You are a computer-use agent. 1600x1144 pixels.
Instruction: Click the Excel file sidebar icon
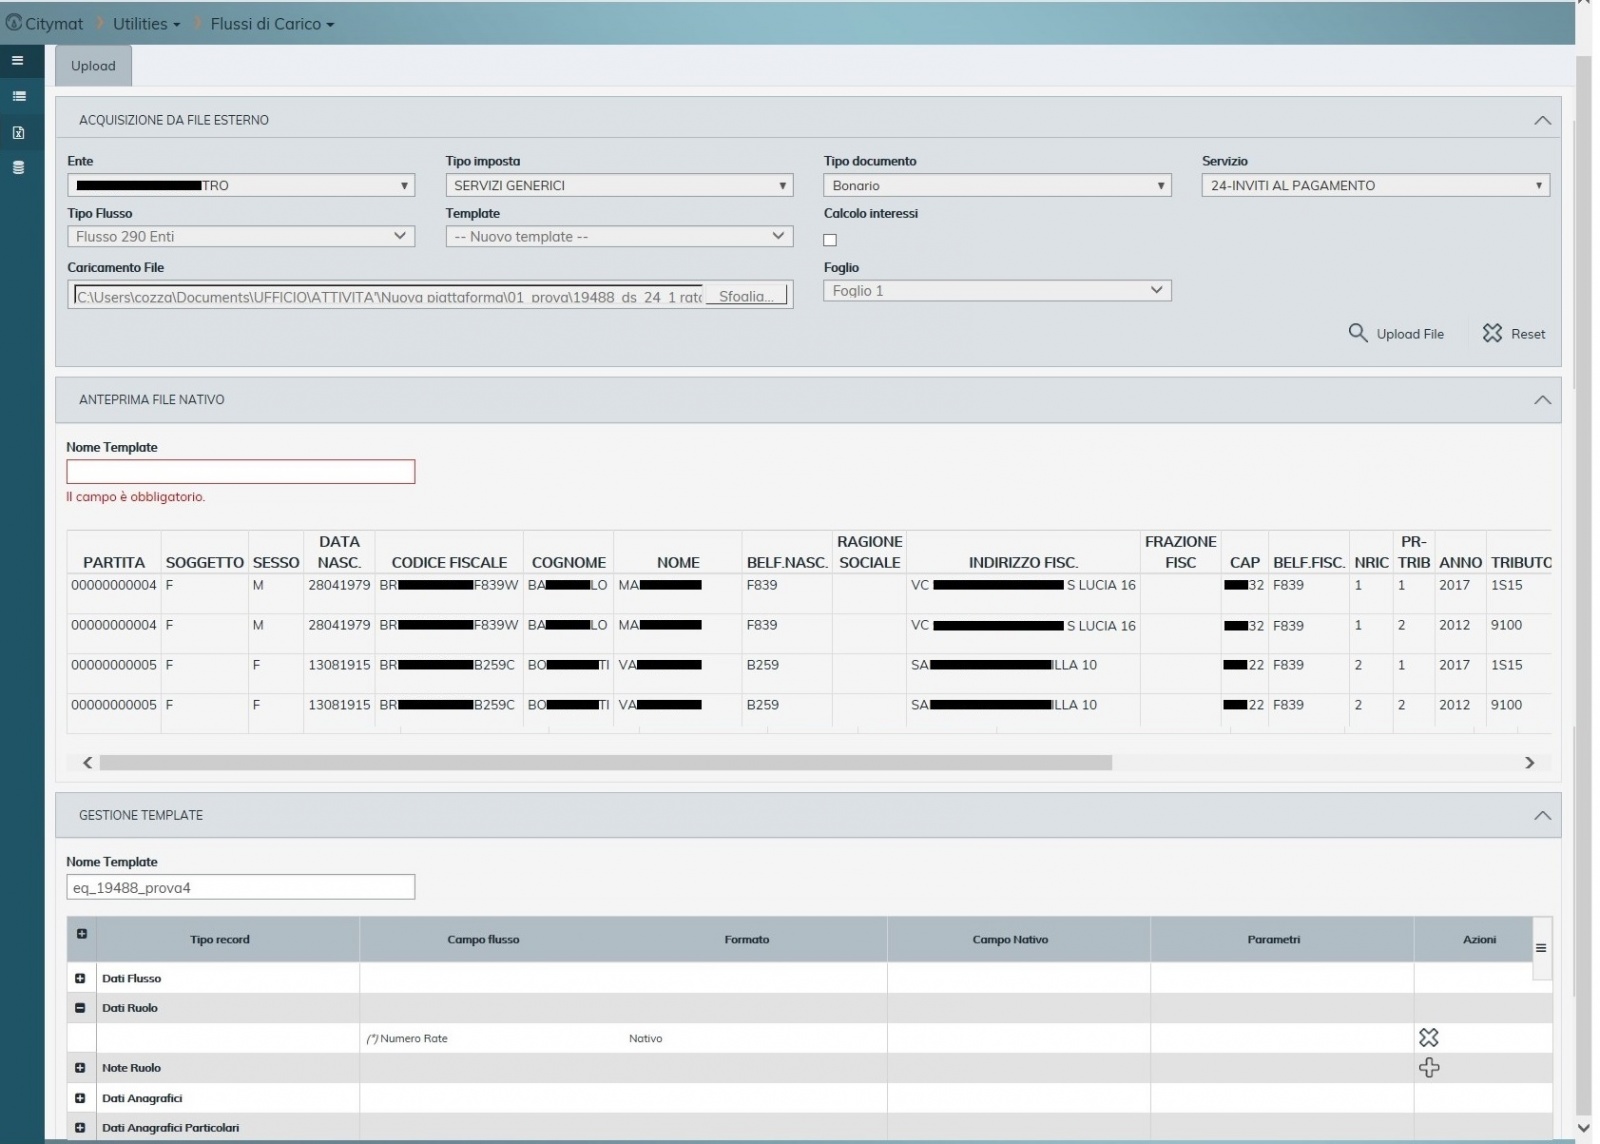pyautogui.click(x=18, y=133)
